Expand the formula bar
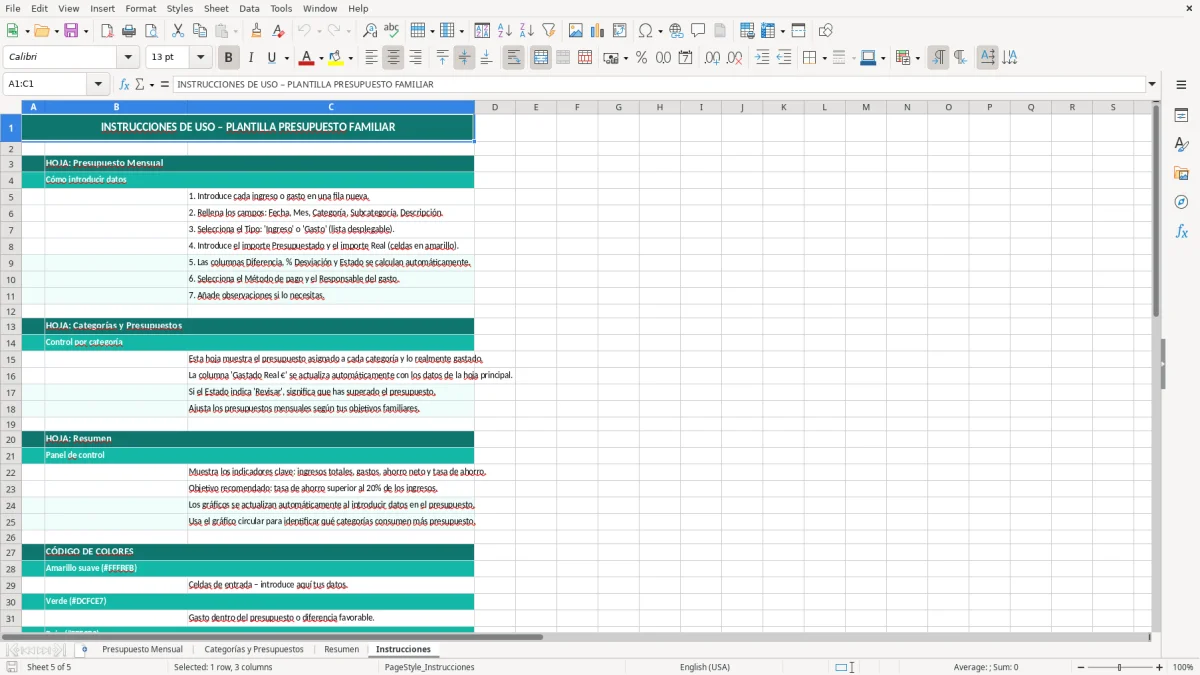 tap(1153, 85)
